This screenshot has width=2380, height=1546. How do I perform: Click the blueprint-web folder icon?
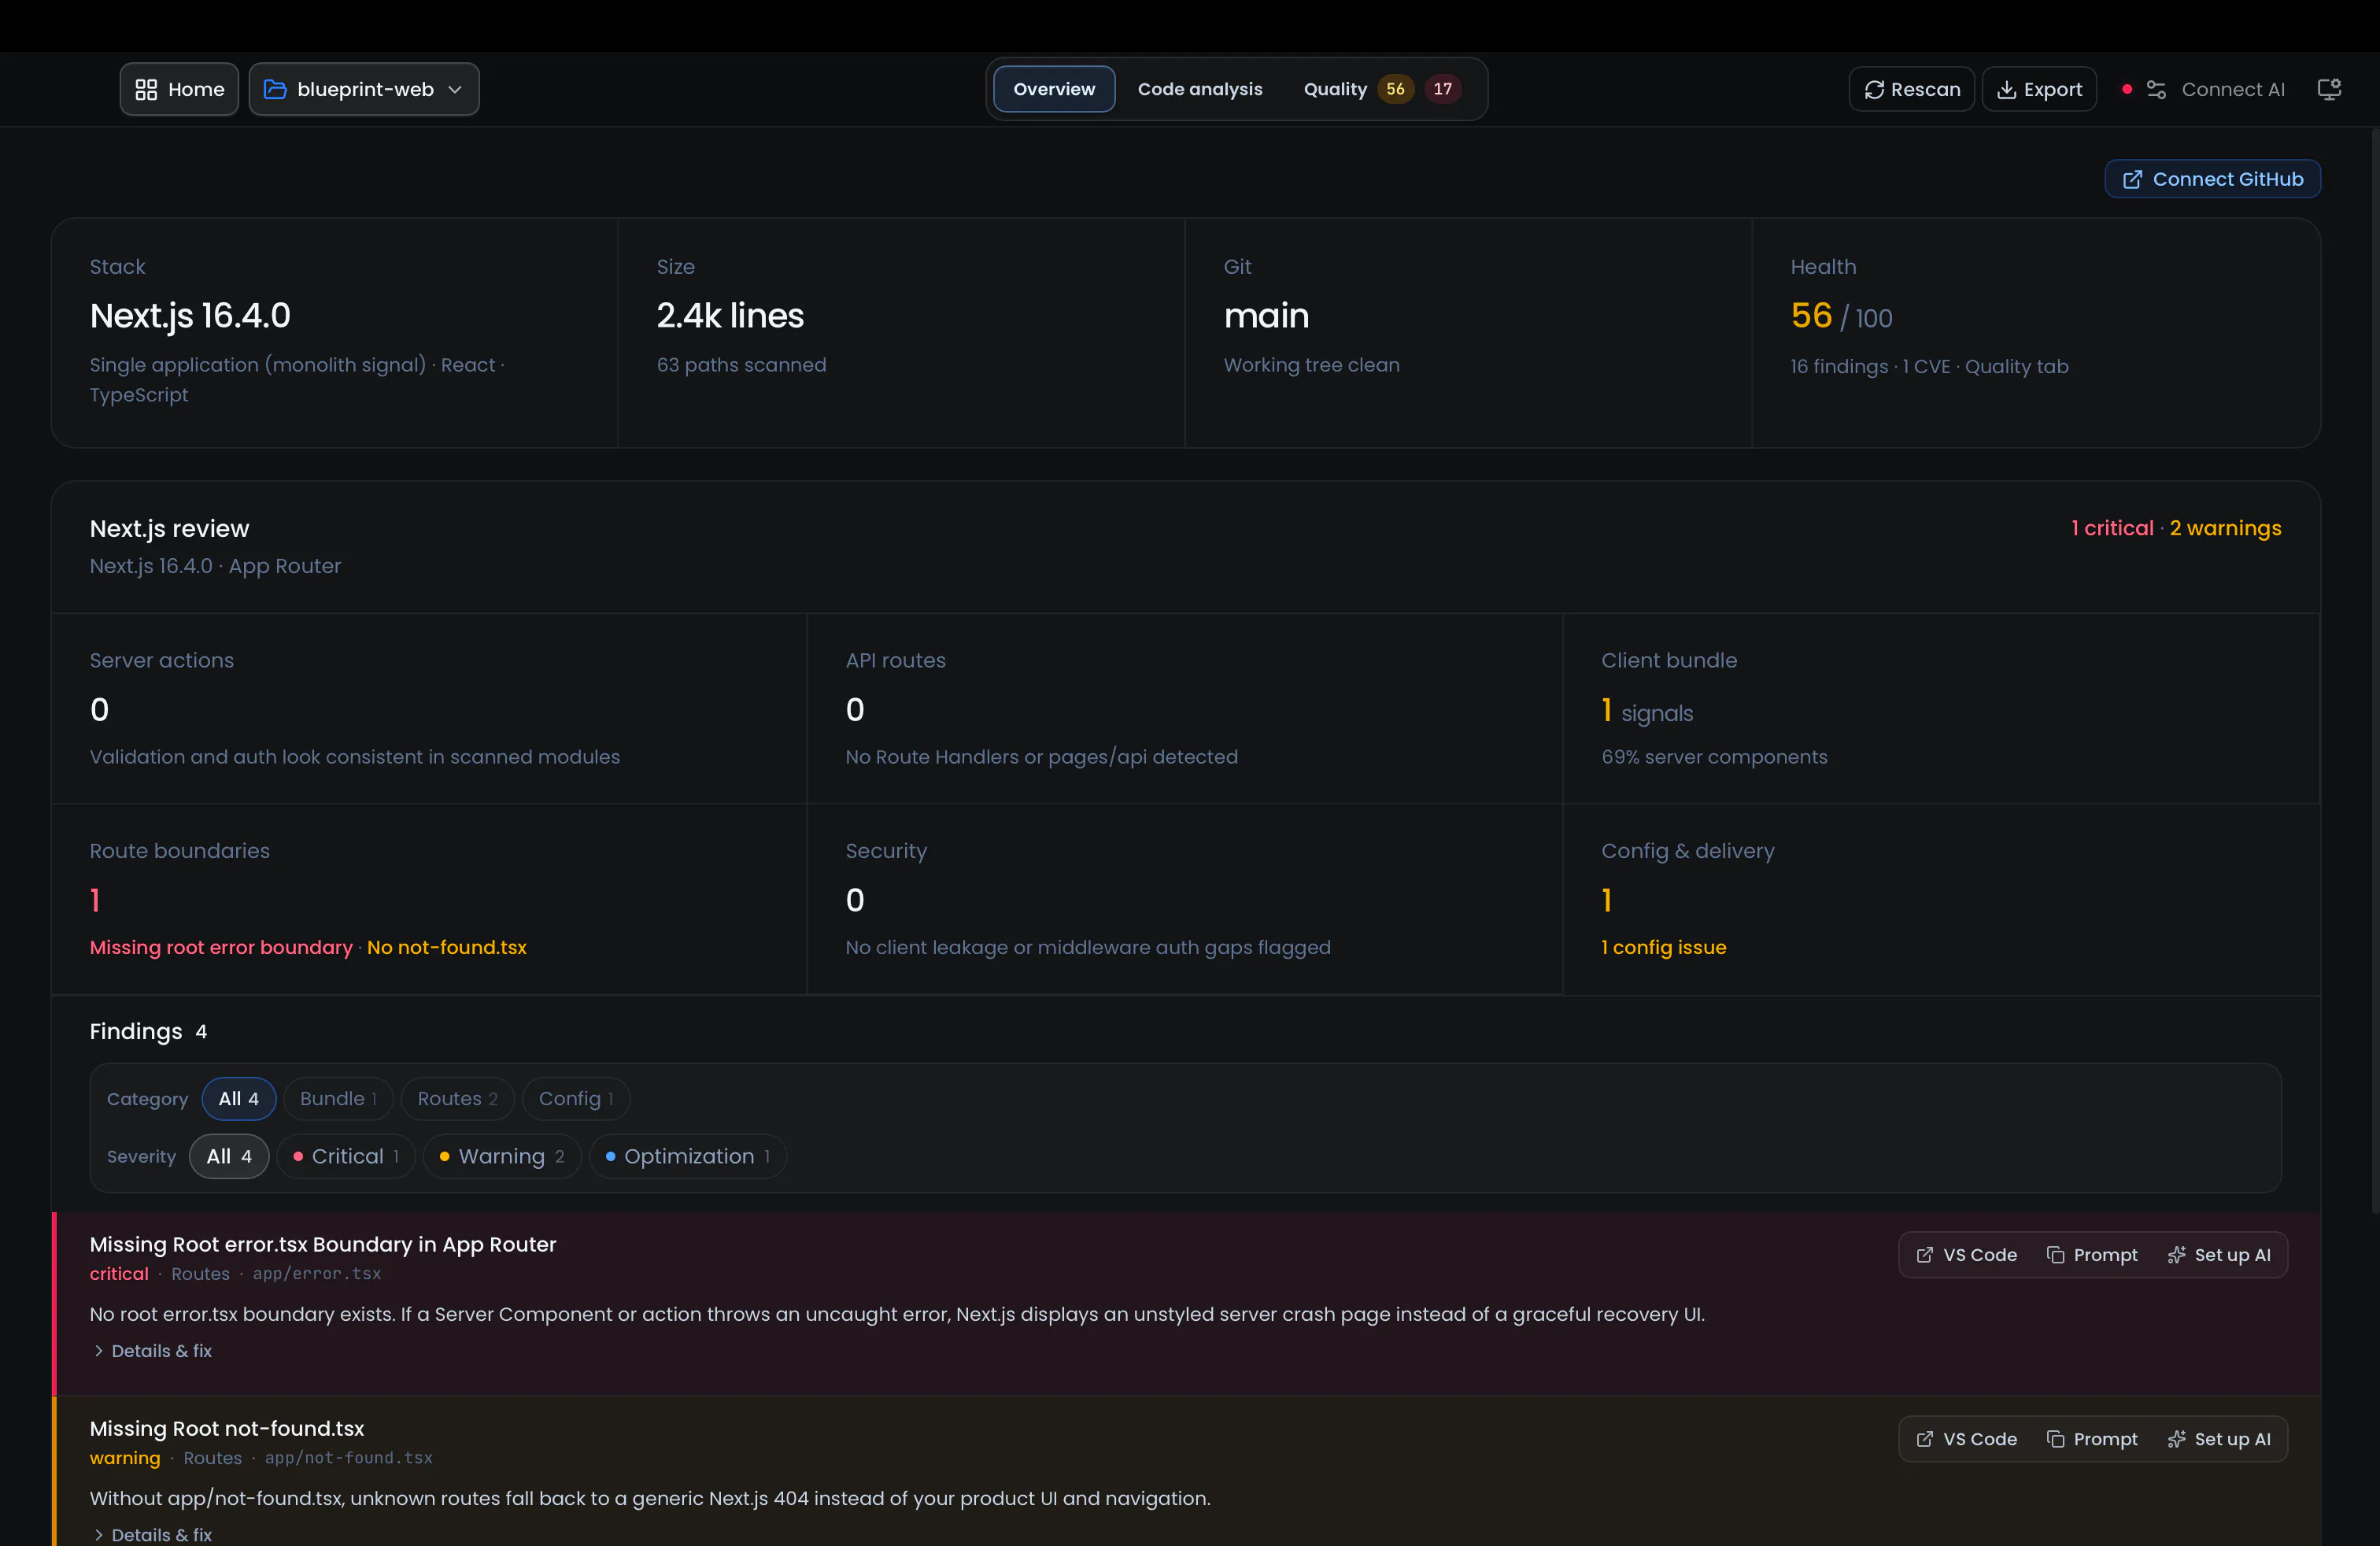pos(275,90)
